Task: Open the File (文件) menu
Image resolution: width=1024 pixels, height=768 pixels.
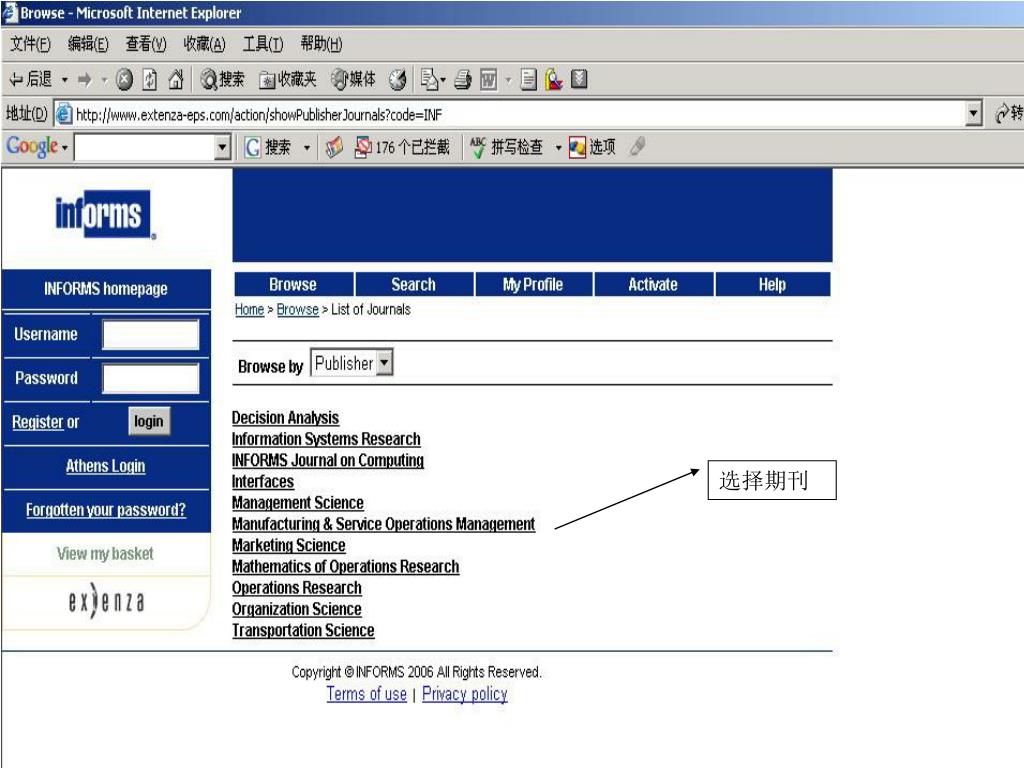Action: pos(30,44)
